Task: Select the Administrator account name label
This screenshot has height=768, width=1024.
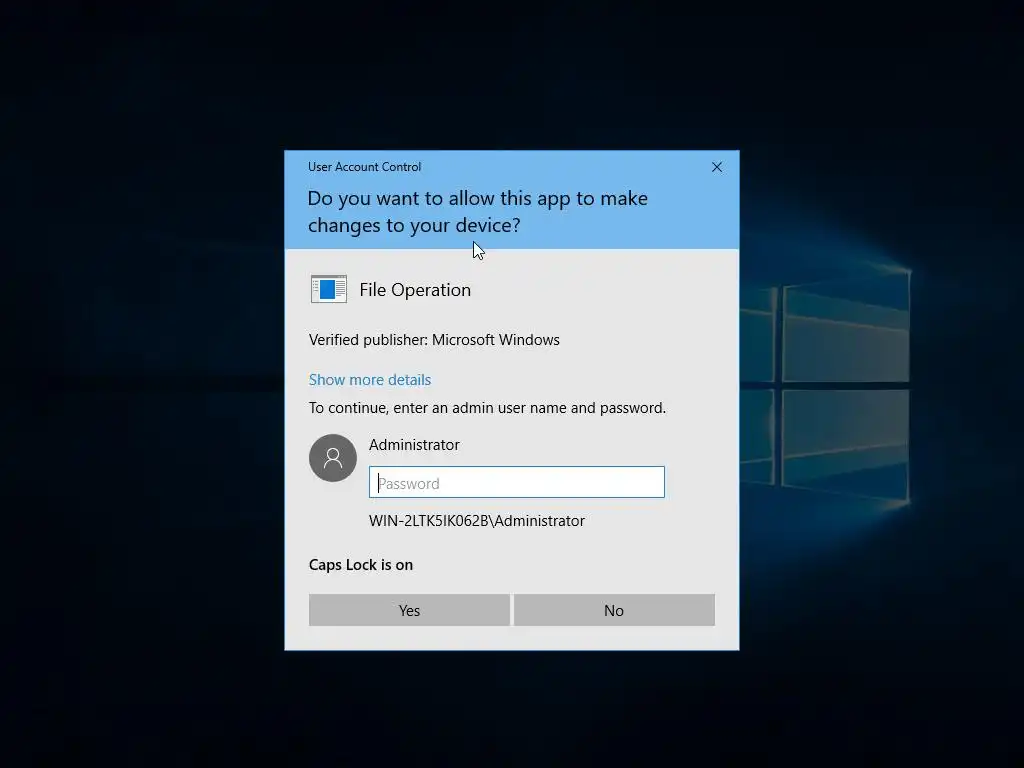Action: coord(414,445)
